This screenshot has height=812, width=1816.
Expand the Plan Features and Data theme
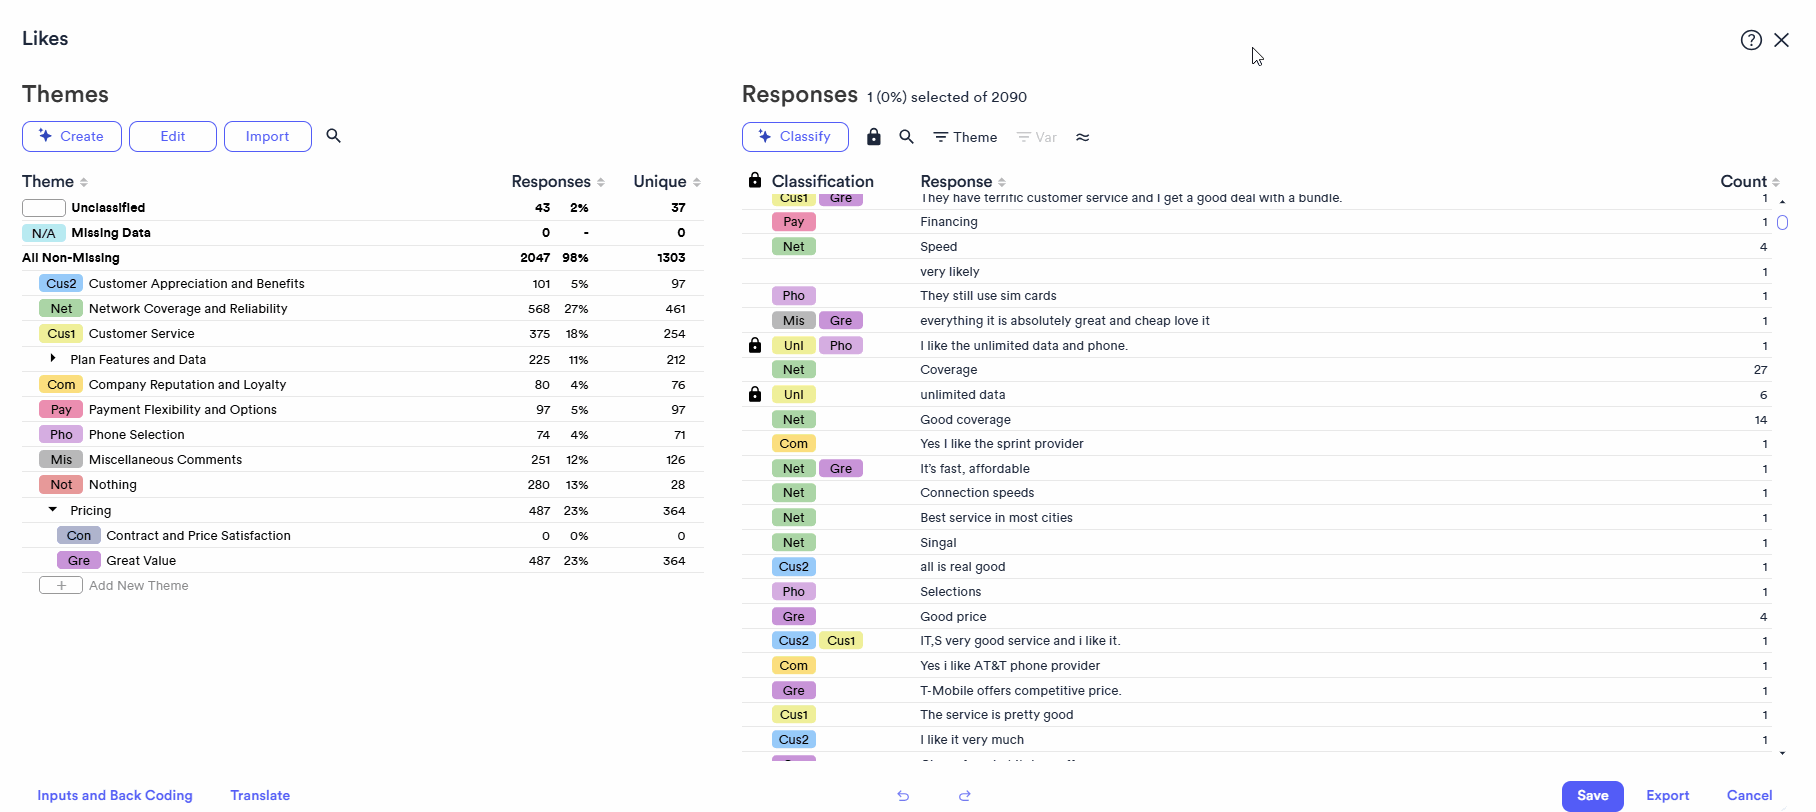[53, 358]
